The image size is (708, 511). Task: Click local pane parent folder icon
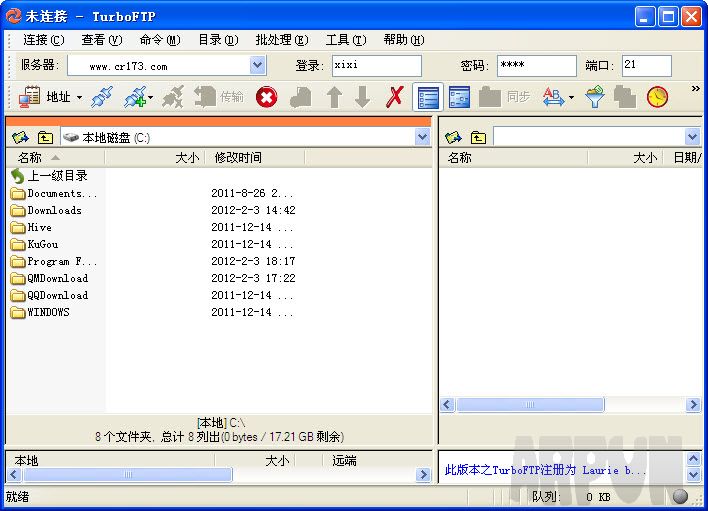(45, 137)
